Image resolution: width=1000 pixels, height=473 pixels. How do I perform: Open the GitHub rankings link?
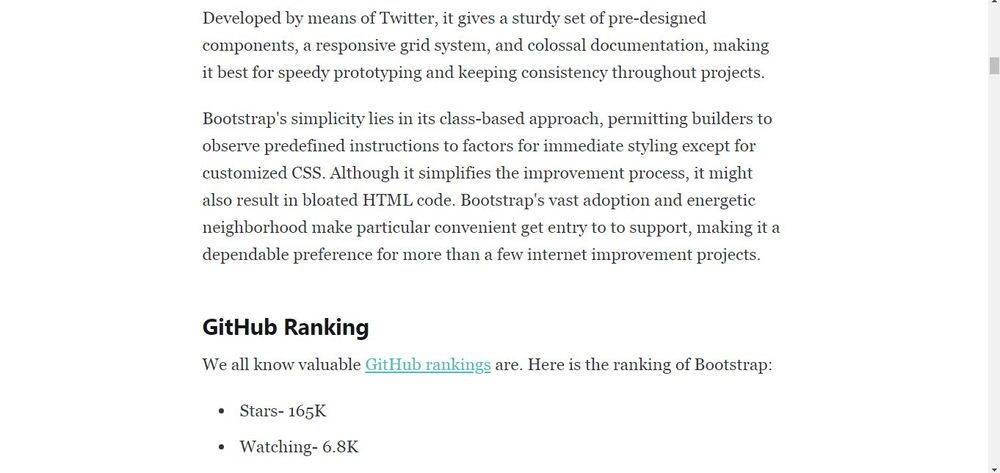(427, 365)
